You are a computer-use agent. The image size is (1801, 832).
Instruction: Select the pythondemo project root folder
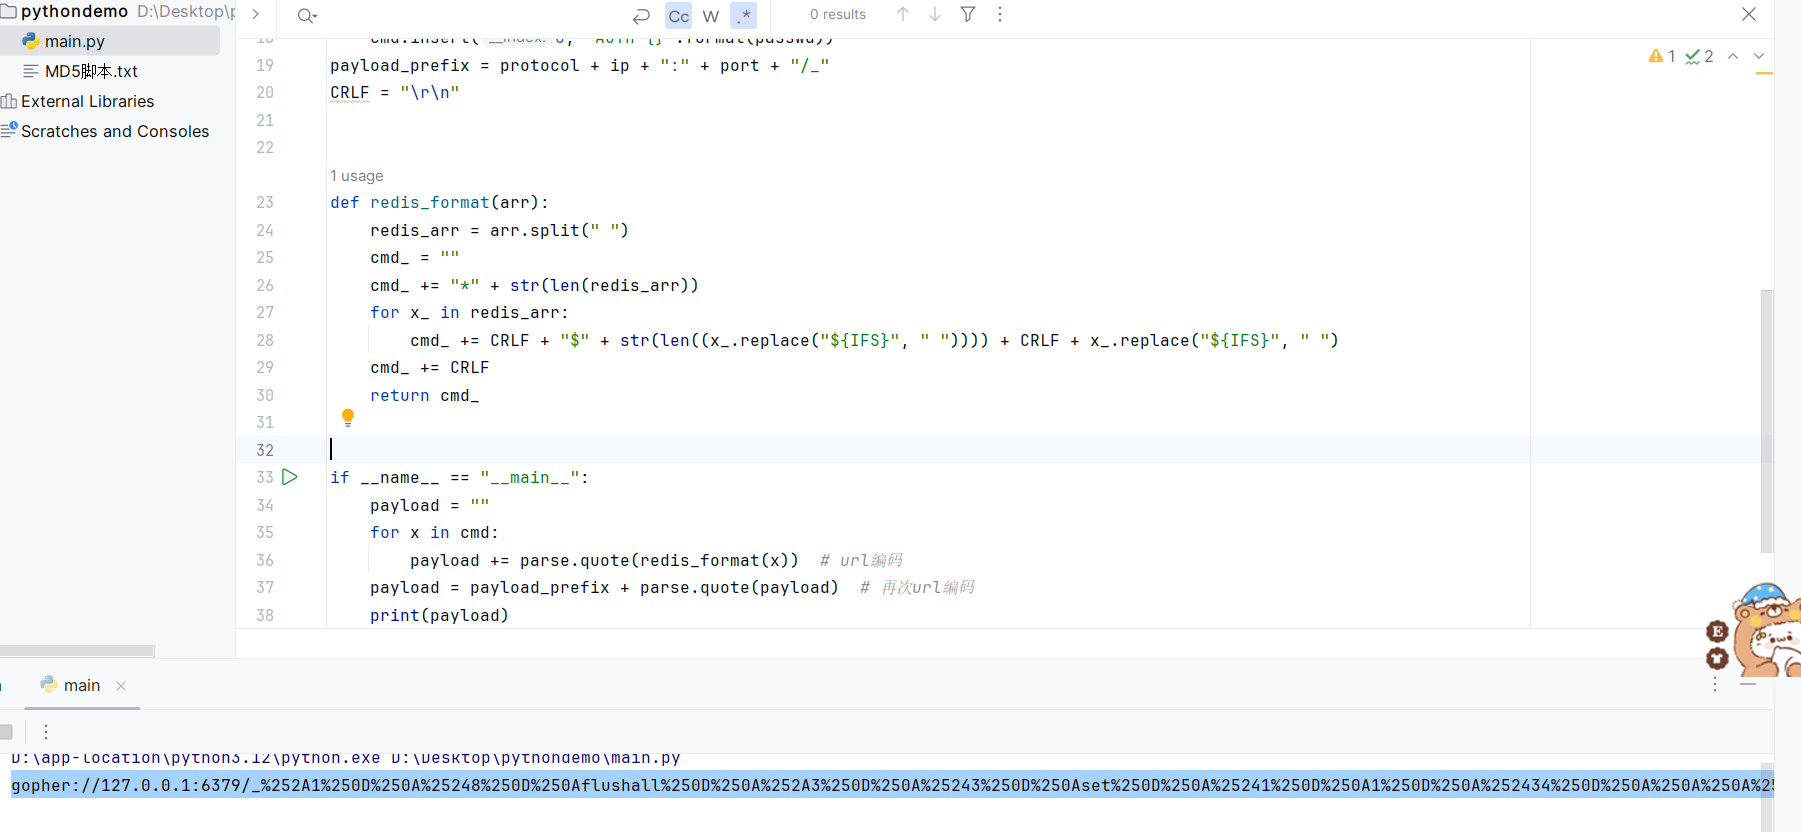74,11
